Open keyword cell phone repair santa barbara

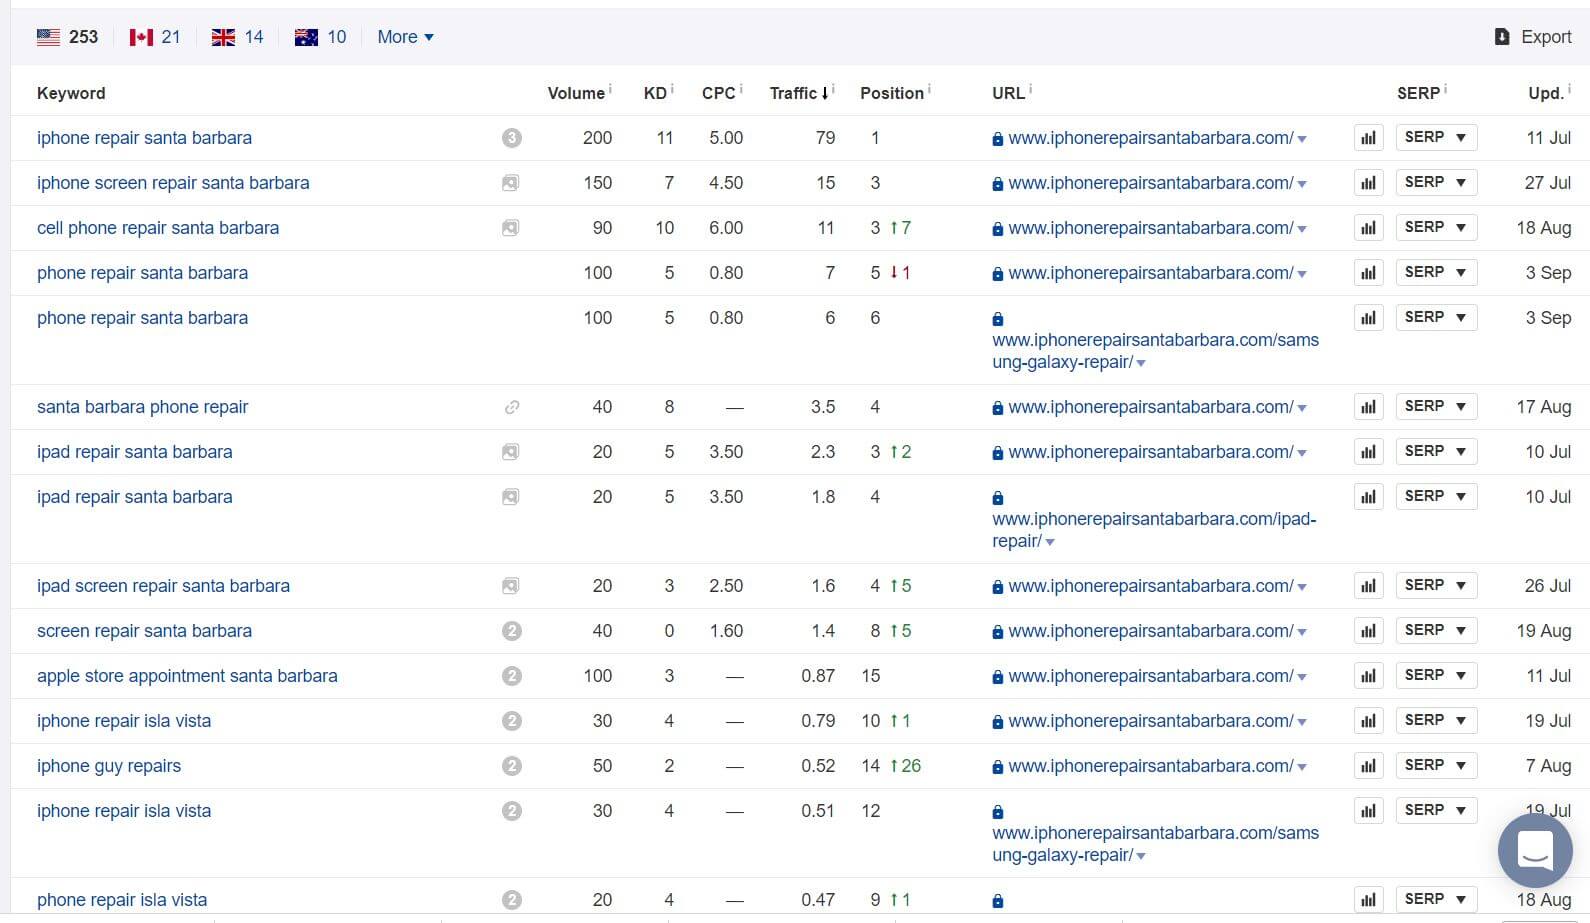[x=158, y=228]
